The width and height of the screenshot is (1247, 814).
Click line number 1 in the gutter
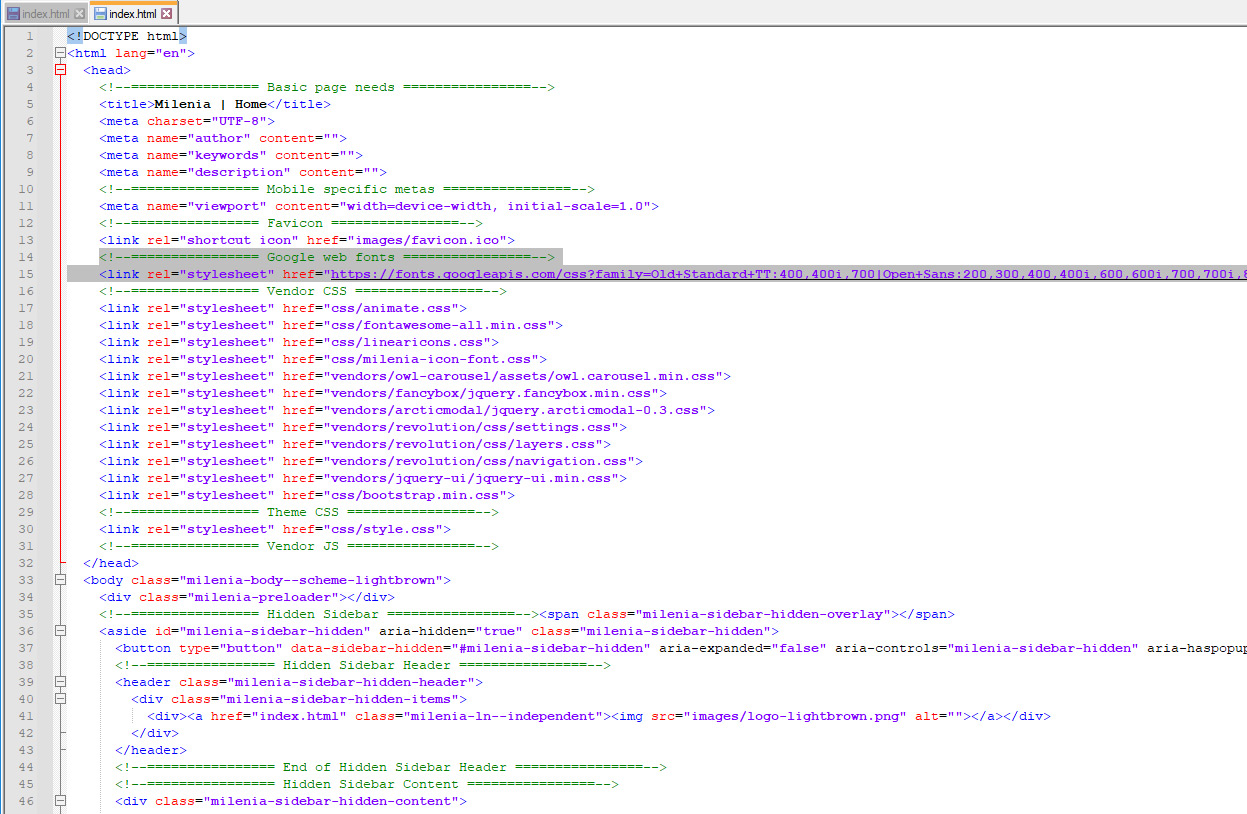pyautogui.click(x=30, y=36)
